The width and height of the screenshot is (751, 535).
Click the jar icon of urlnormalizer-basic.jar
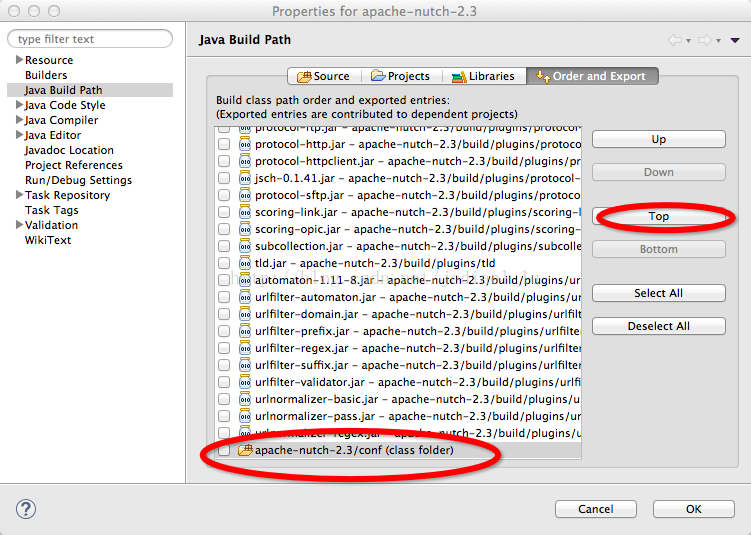[x=245, y=399]
